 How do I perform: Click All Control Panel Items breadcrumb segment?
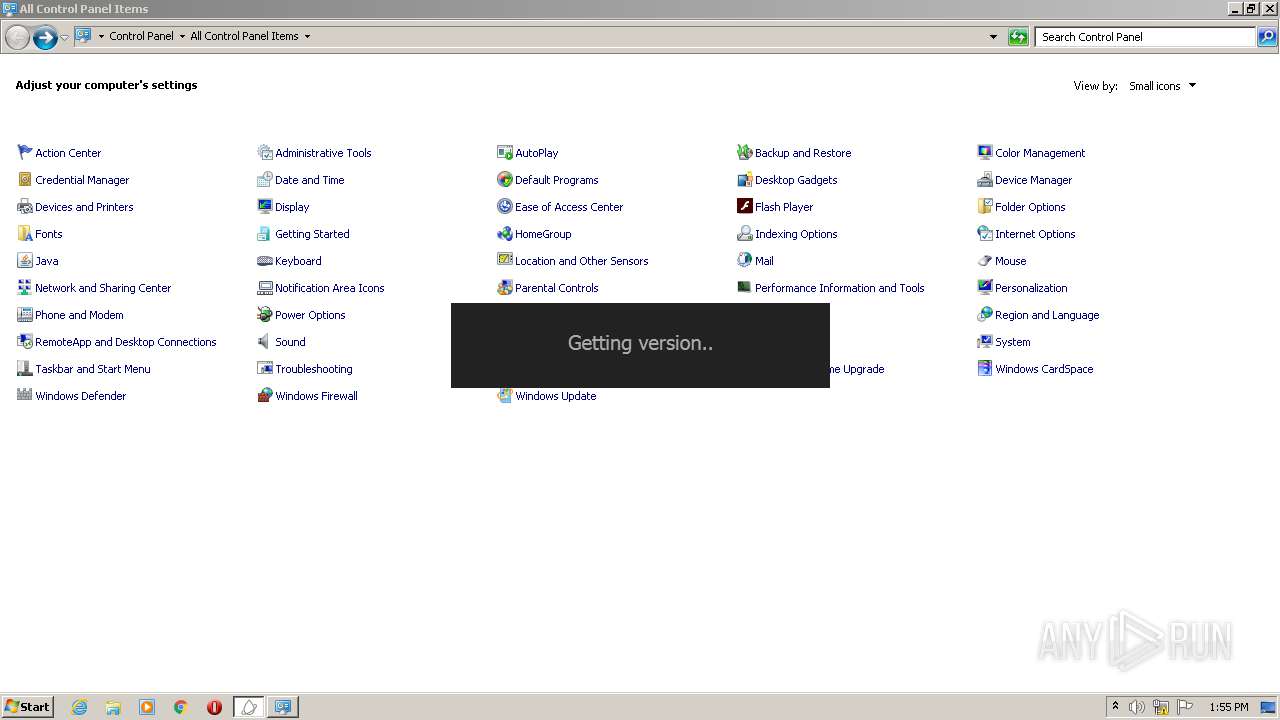coord(244,36)
